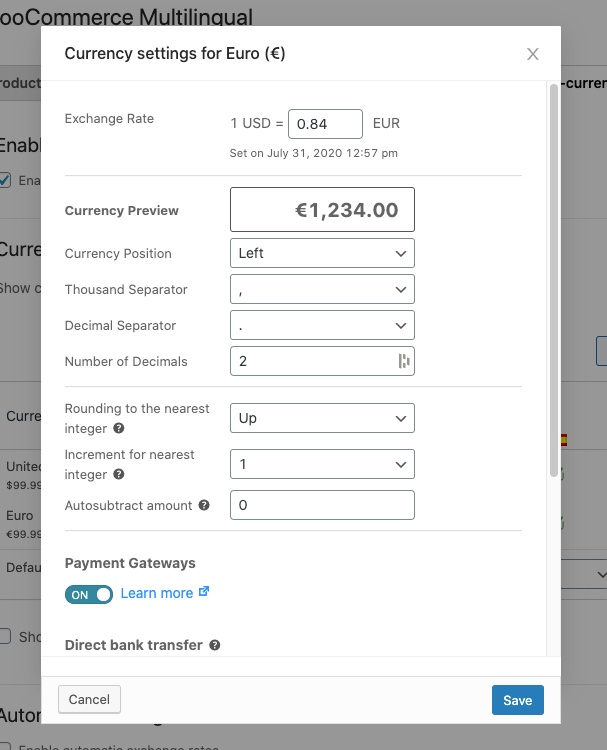Click help icon beside Direct bank transfer
The image size is (607, 750).
coord(214,646)
